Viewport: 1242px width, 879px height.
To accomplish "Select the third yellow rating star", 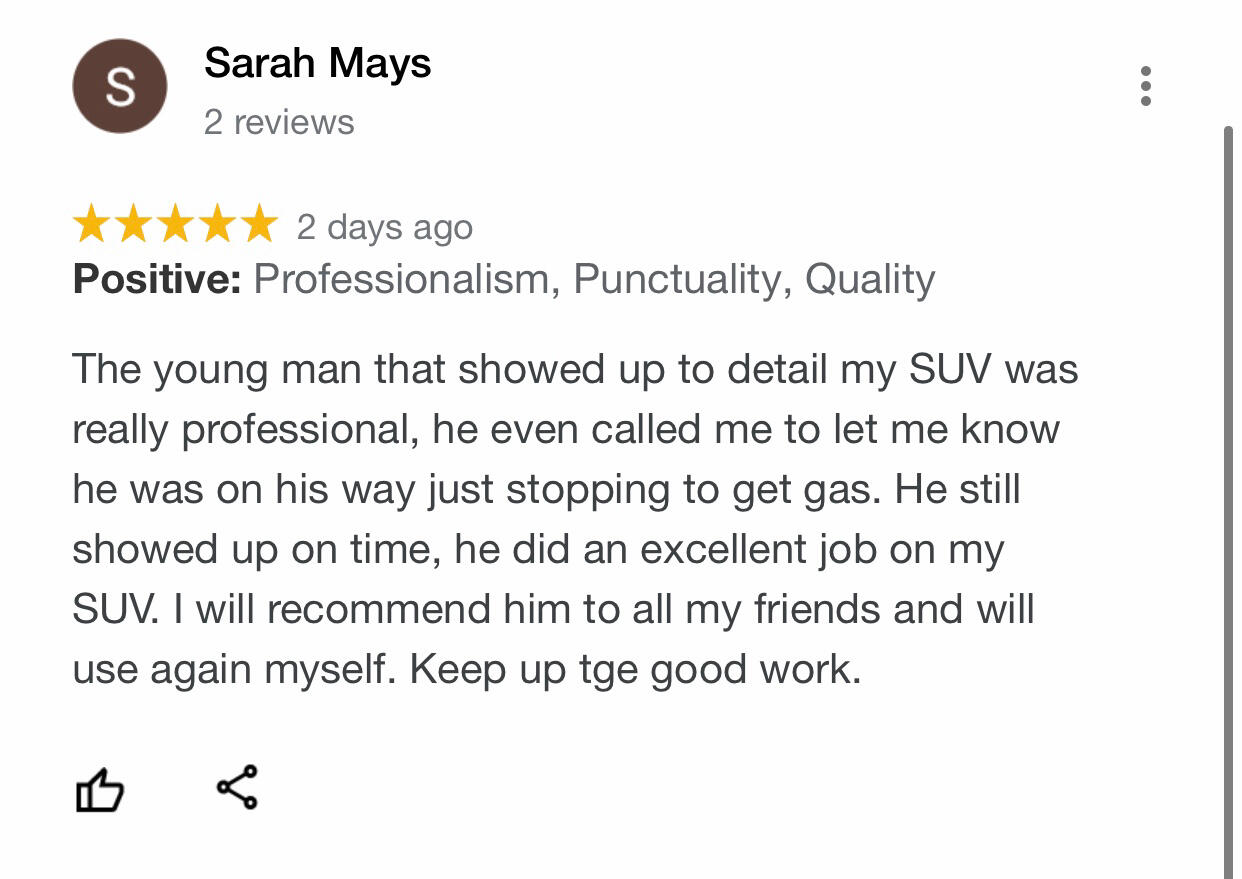I will click(x=175, y=225).
